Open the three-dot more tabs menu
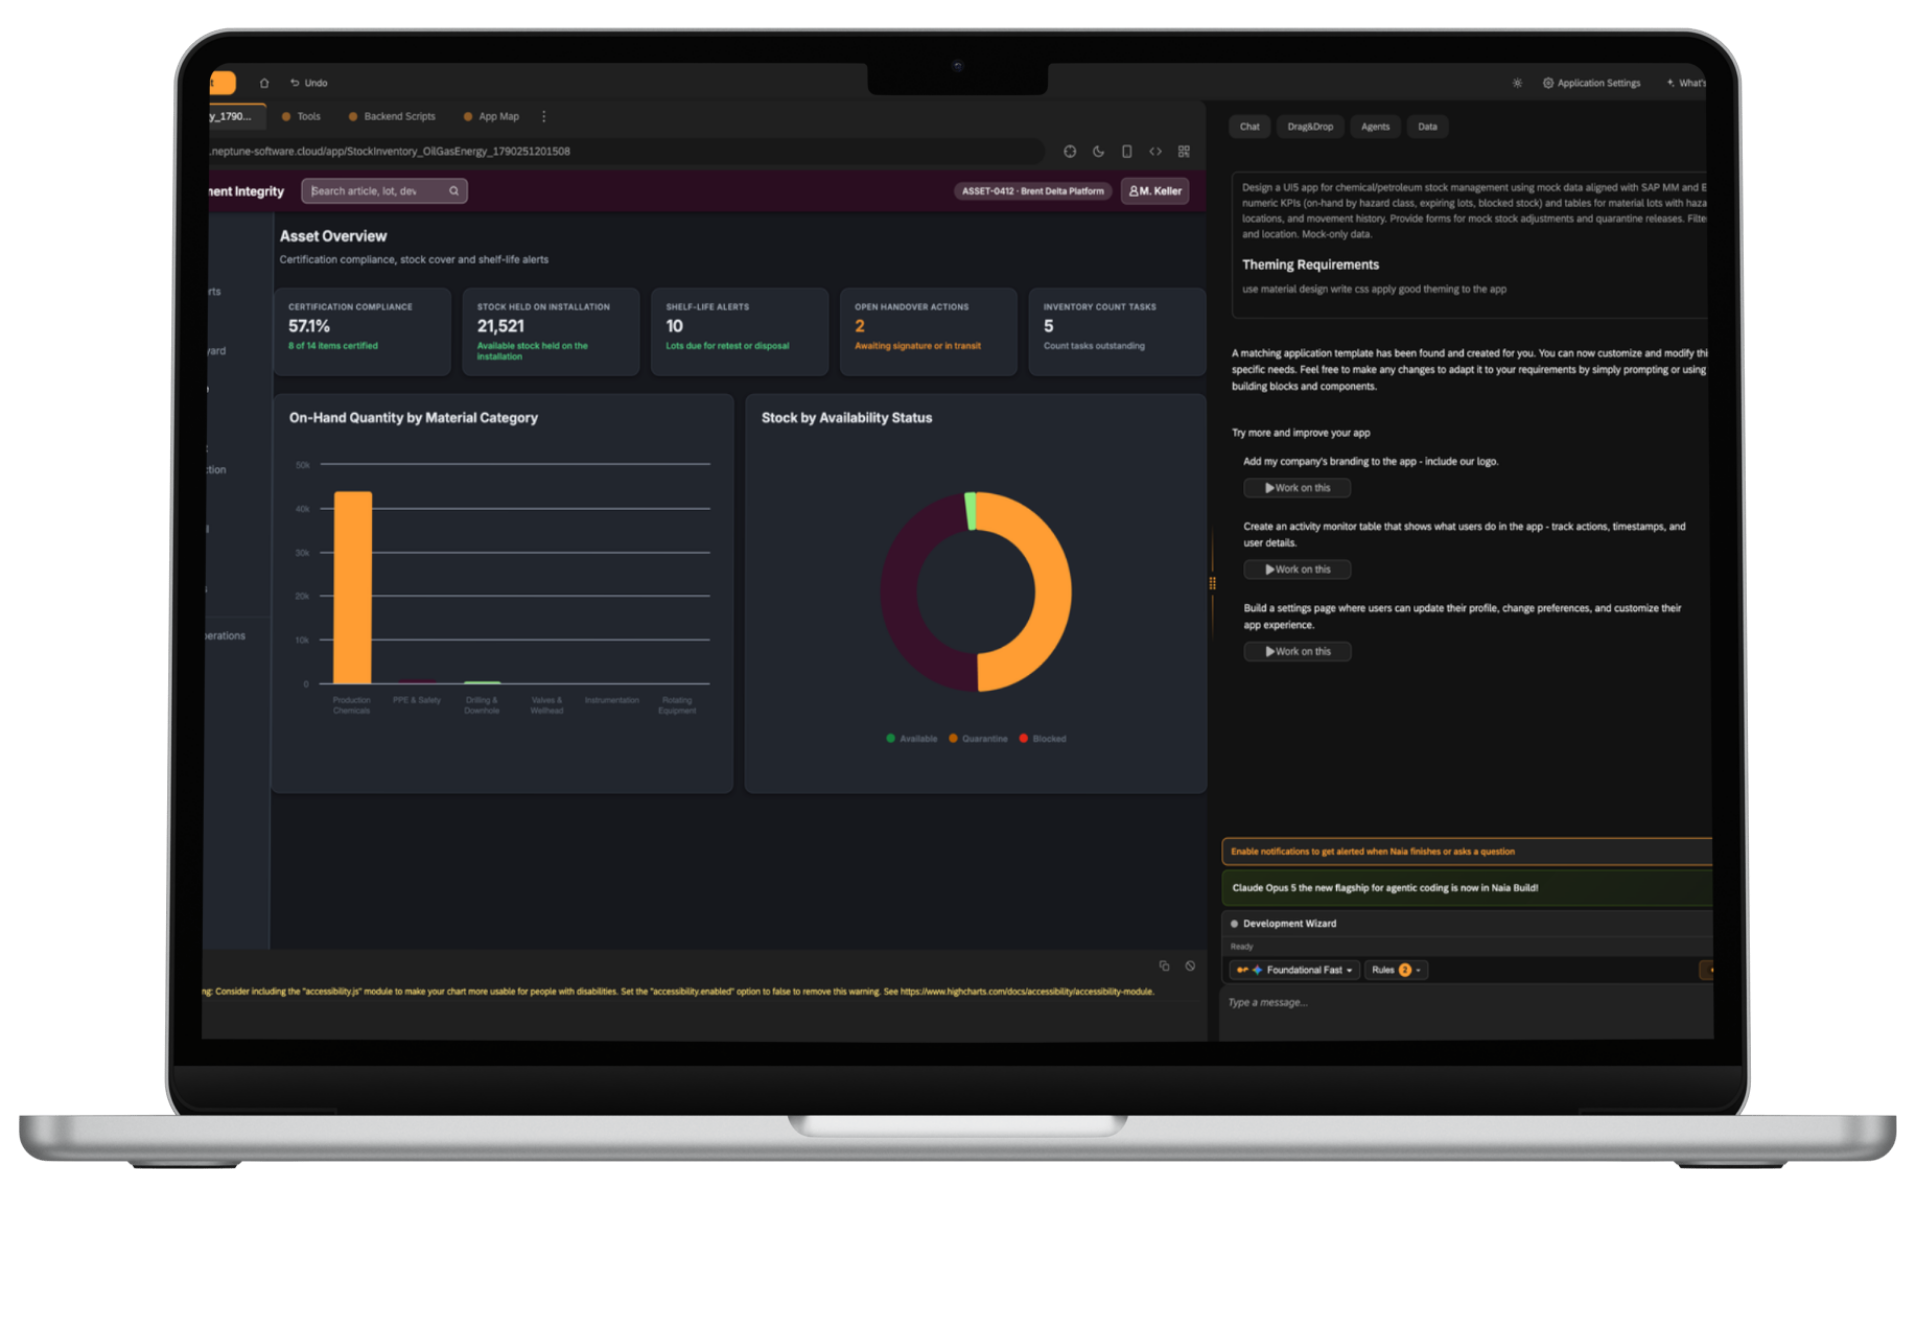This screenshot has height=1317, width=1920. (x=544, y=117)
